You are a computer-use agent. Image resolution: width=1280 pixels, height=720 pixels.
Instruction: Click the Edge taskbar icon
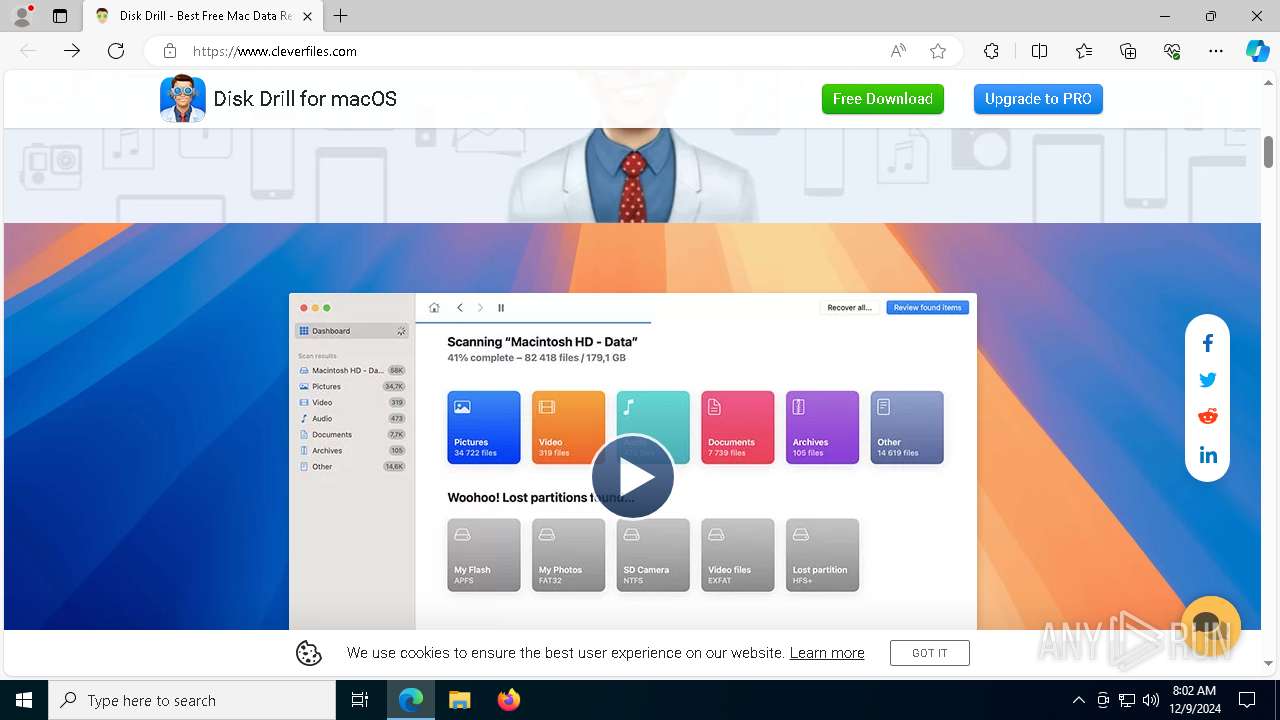click(411, 700)
